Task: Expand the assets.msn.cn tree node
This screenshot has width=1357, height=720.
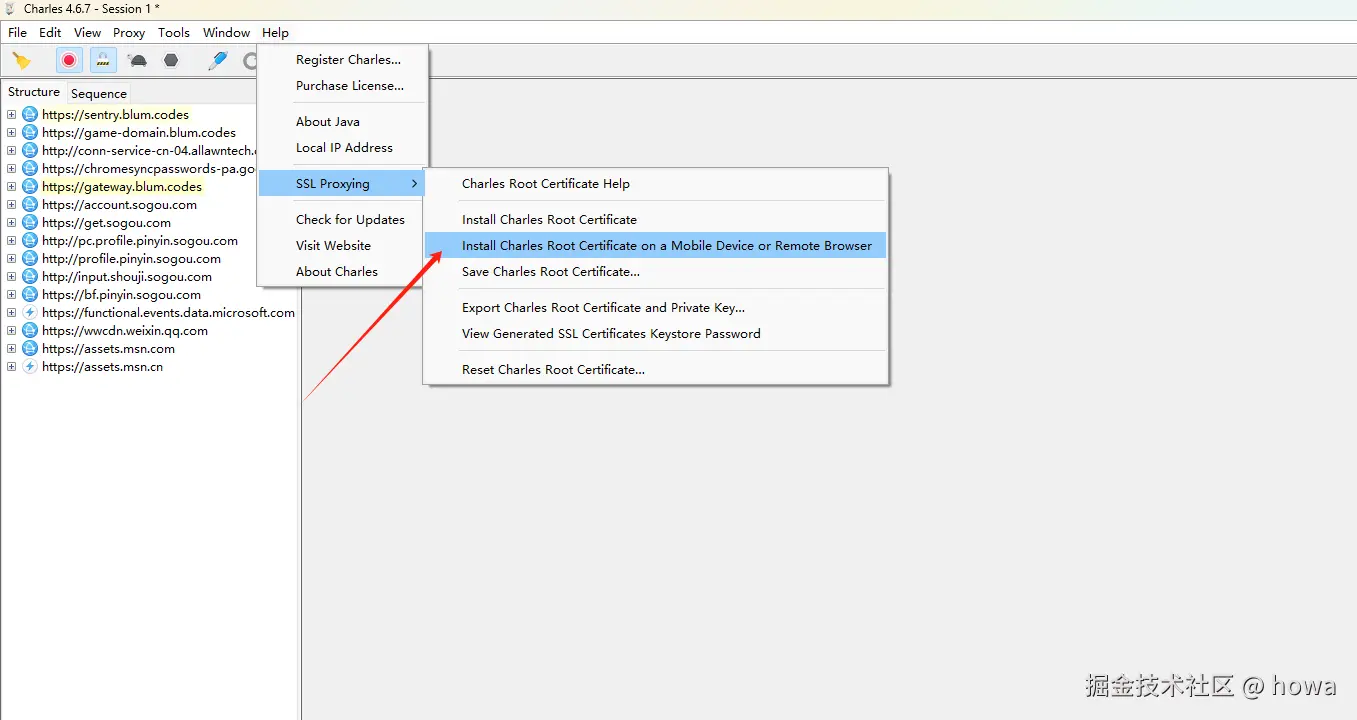Action: (11, 367)
